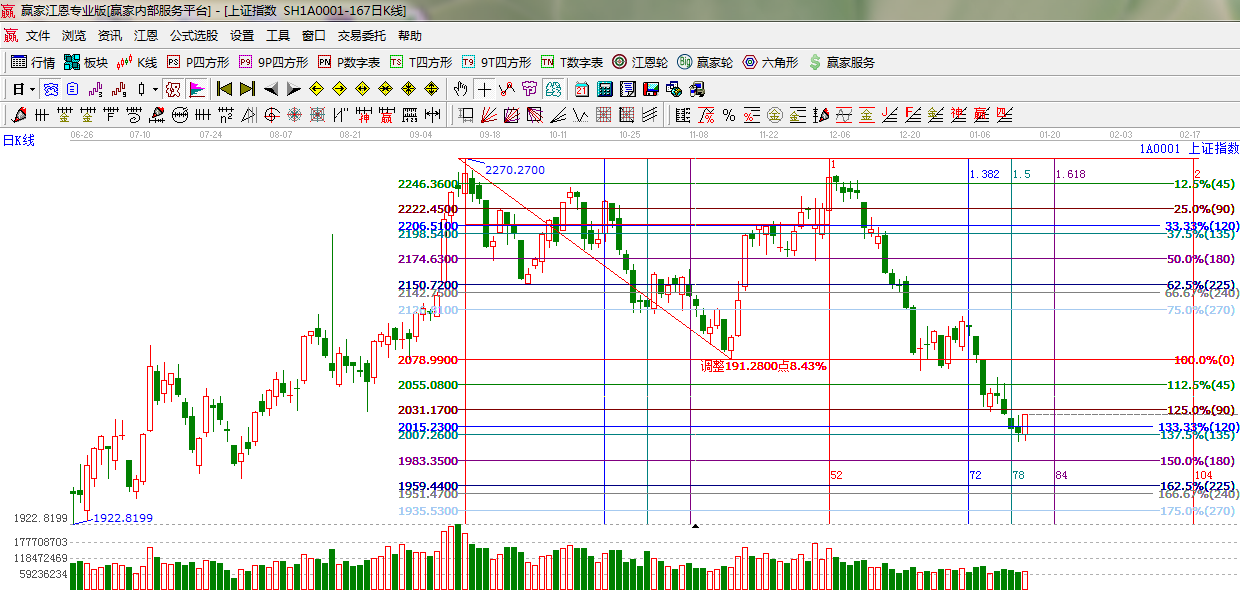Screen dimensions: 1240x590
Task: Click the 日K线 chart label
Action: (19, 140)
